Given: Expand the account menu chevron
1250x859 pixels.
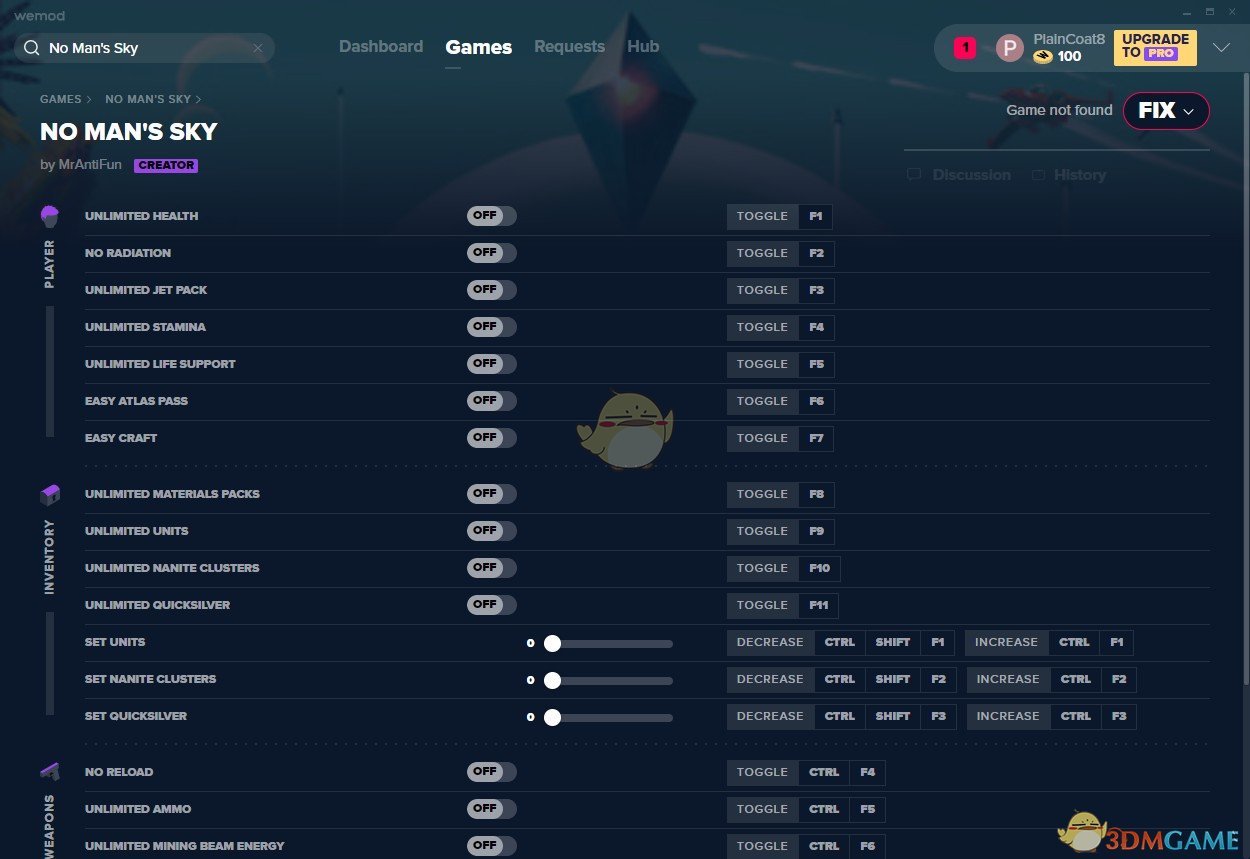Looking at the screenshot, I should tap(1221, 48).
